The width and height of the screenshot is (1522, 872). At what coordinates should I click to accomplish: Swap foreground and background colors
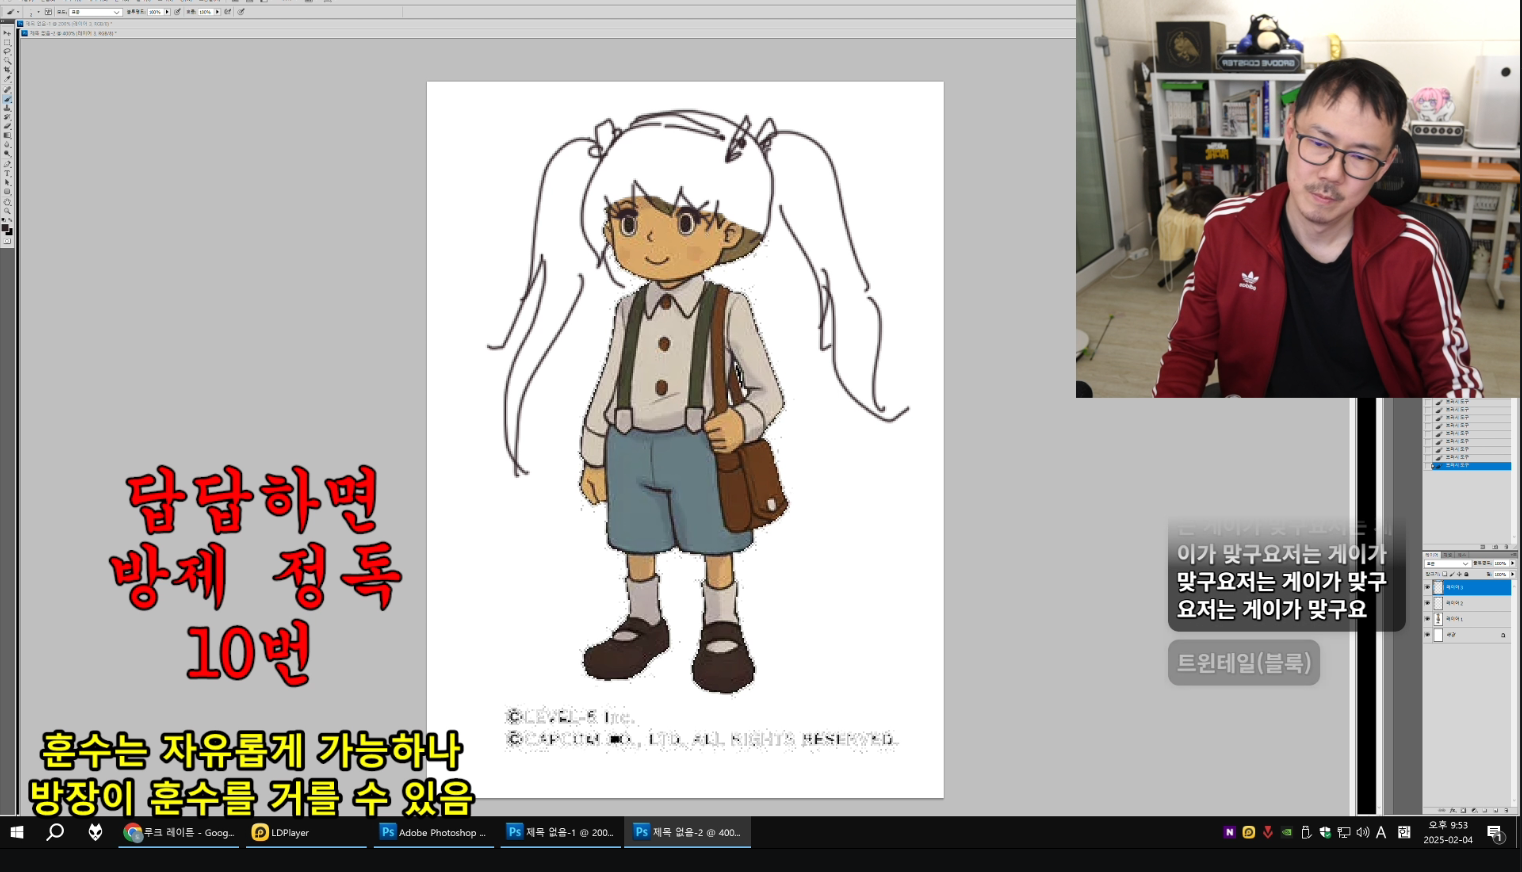pos(10,219)
